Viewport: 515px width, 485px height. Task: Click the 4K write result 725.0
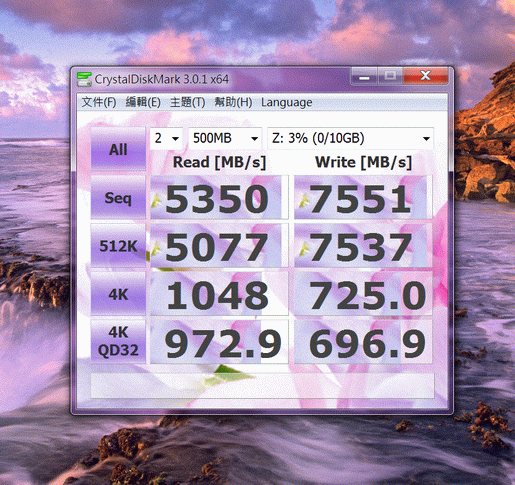[x=363, y=294]
